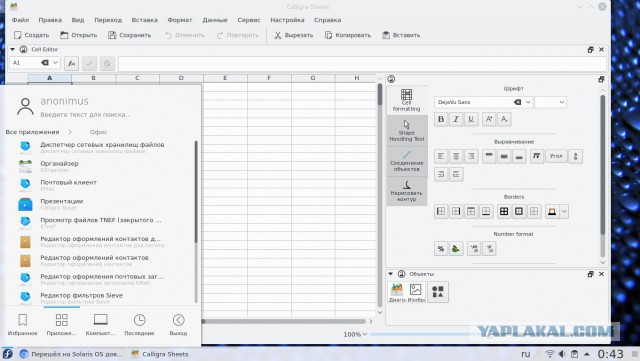Open the Вставка menu
640x361 pixels.
click(x=144, y=20)
